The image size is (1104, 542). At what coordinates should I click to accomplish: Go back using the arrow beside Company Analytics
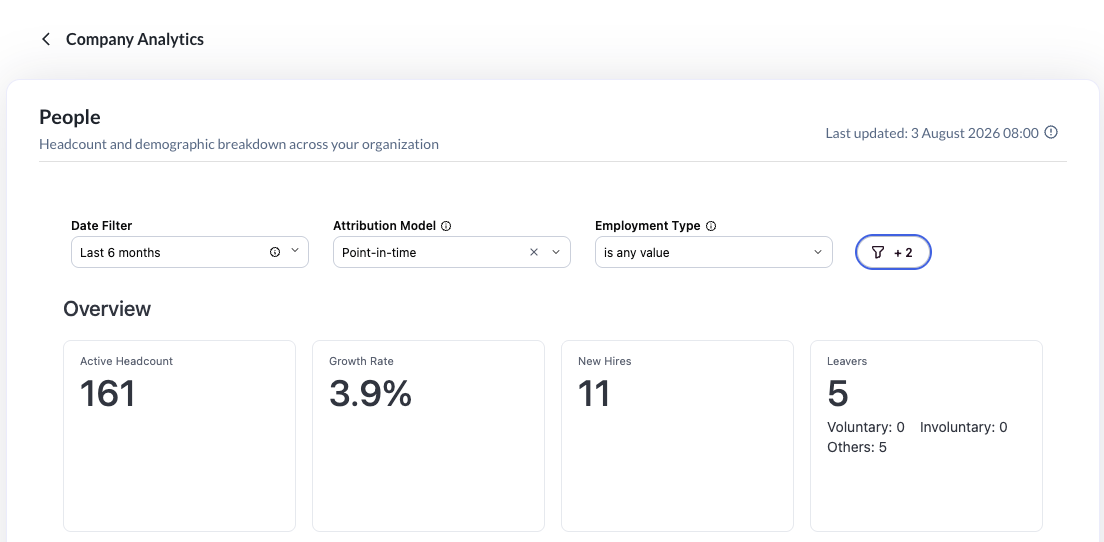[x=46, y=39]
